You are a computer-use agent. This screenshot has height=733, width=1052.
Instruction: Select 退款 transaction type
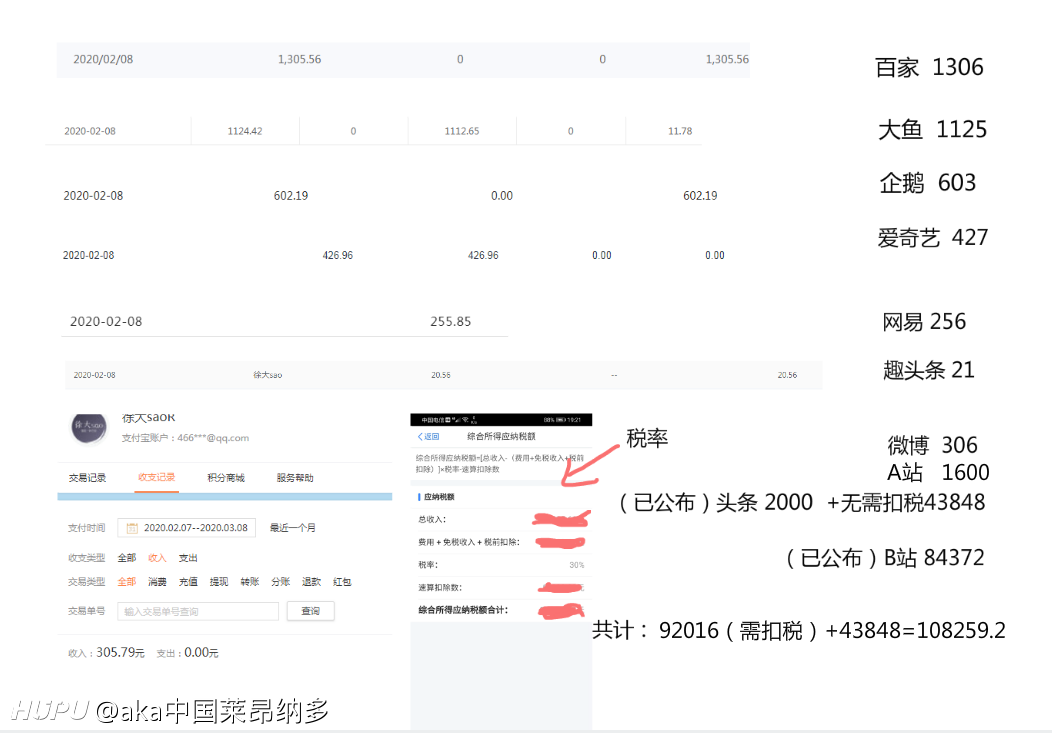tap(311, 581)
